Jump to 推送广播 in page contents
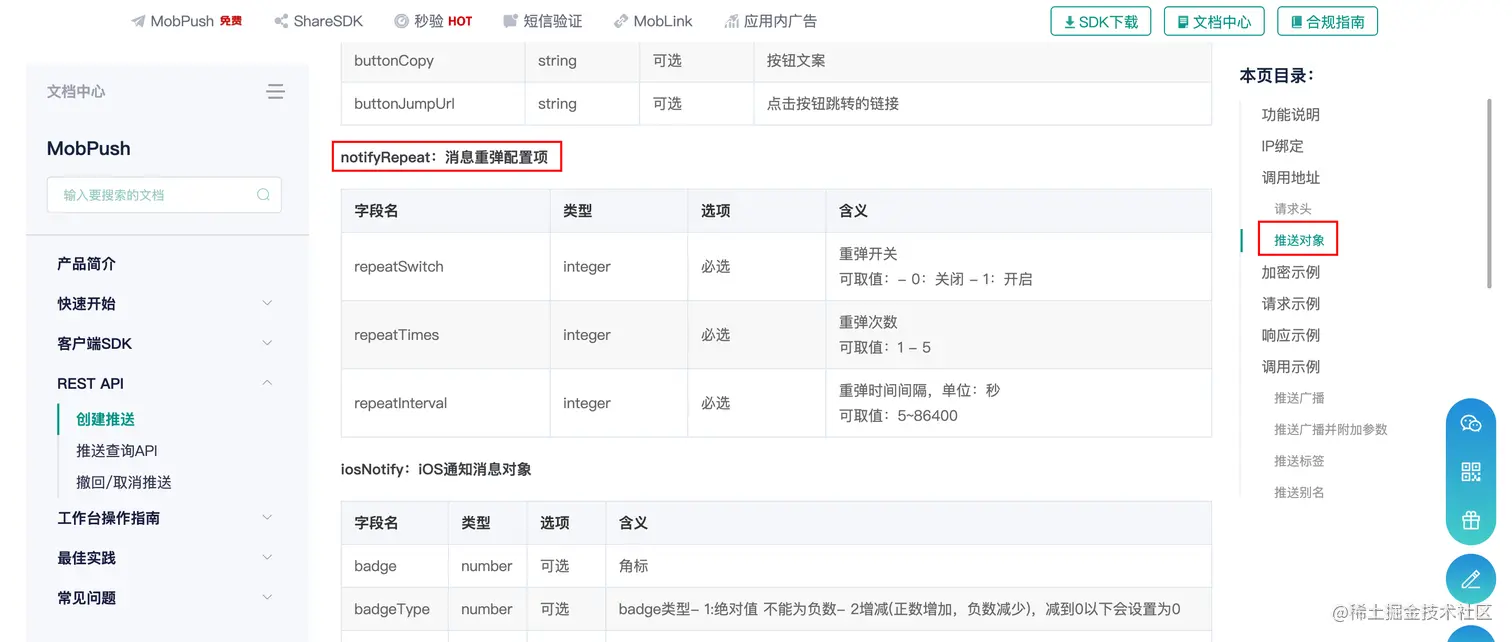Screen dimensions: 1512x642 [1299, 398]
